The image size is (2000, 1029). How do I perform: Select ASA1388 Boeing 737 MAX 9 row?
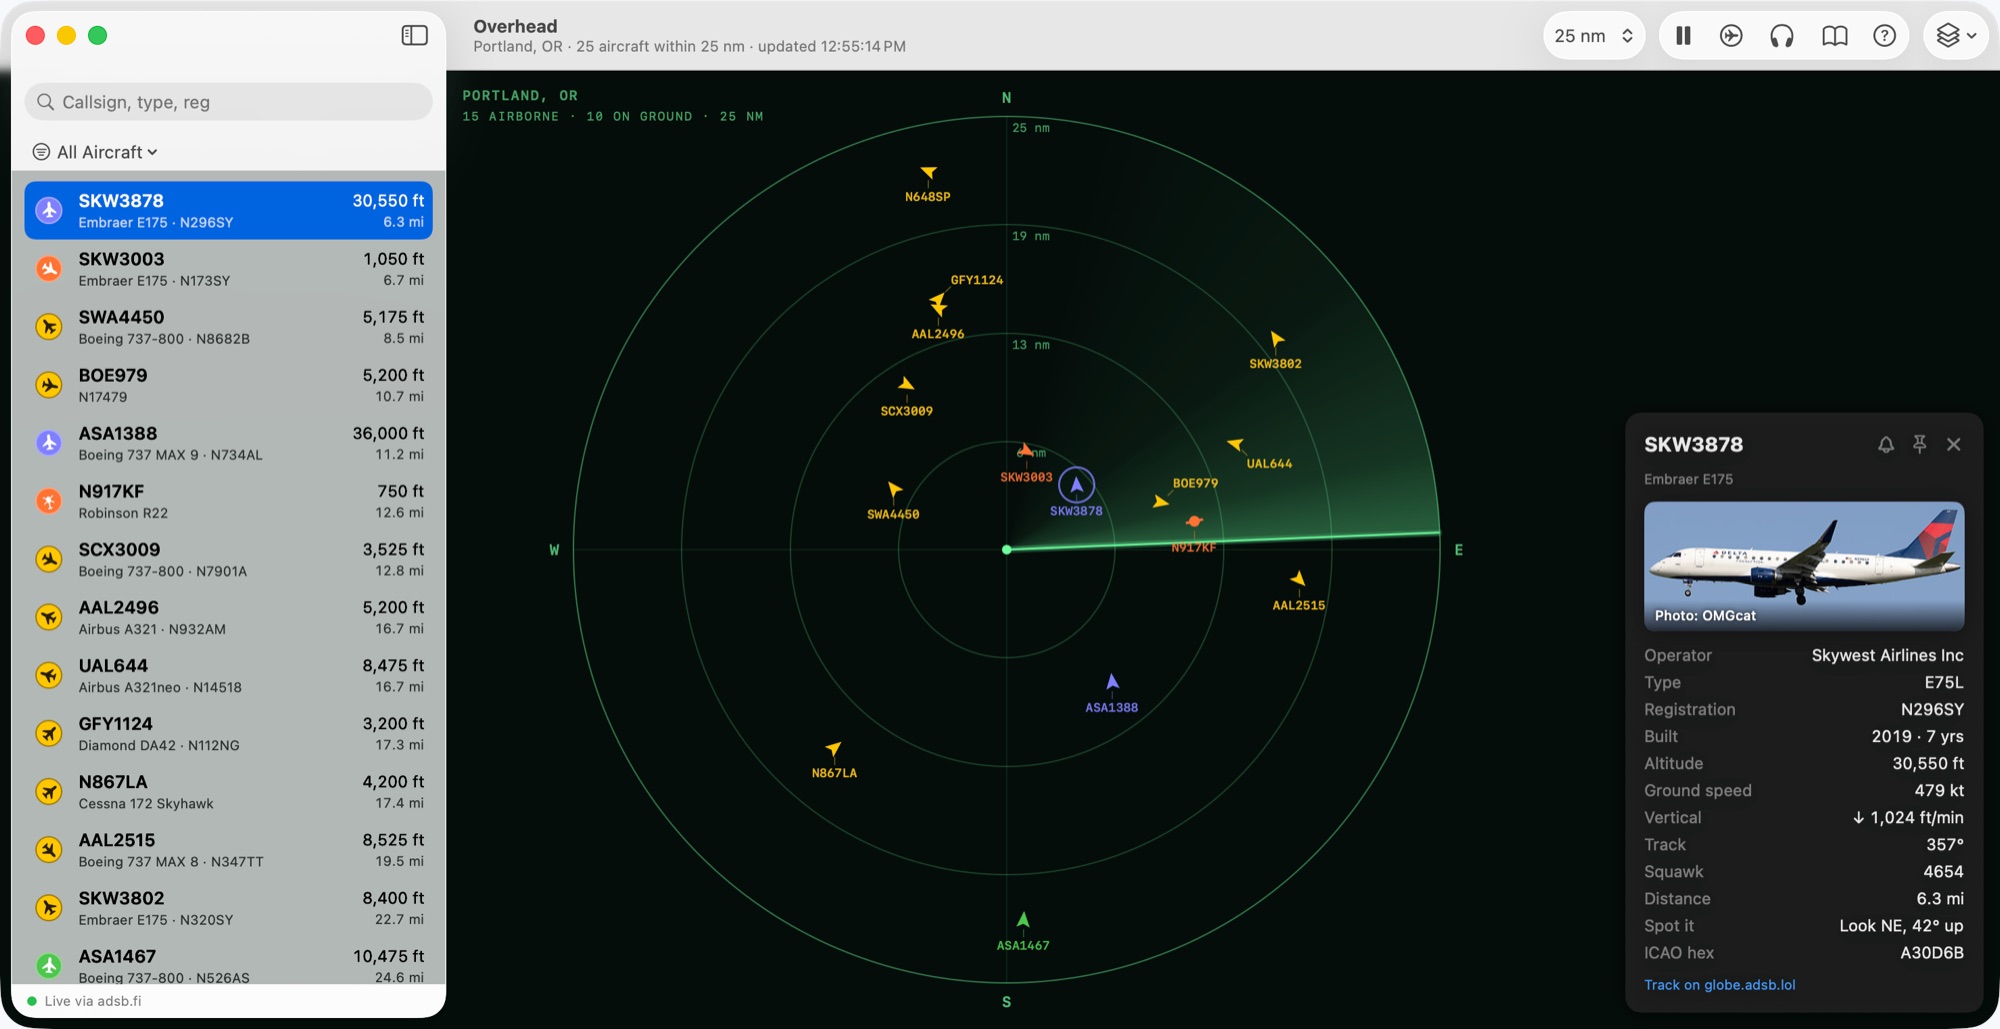pyautogui.click(x=228, y=443)
